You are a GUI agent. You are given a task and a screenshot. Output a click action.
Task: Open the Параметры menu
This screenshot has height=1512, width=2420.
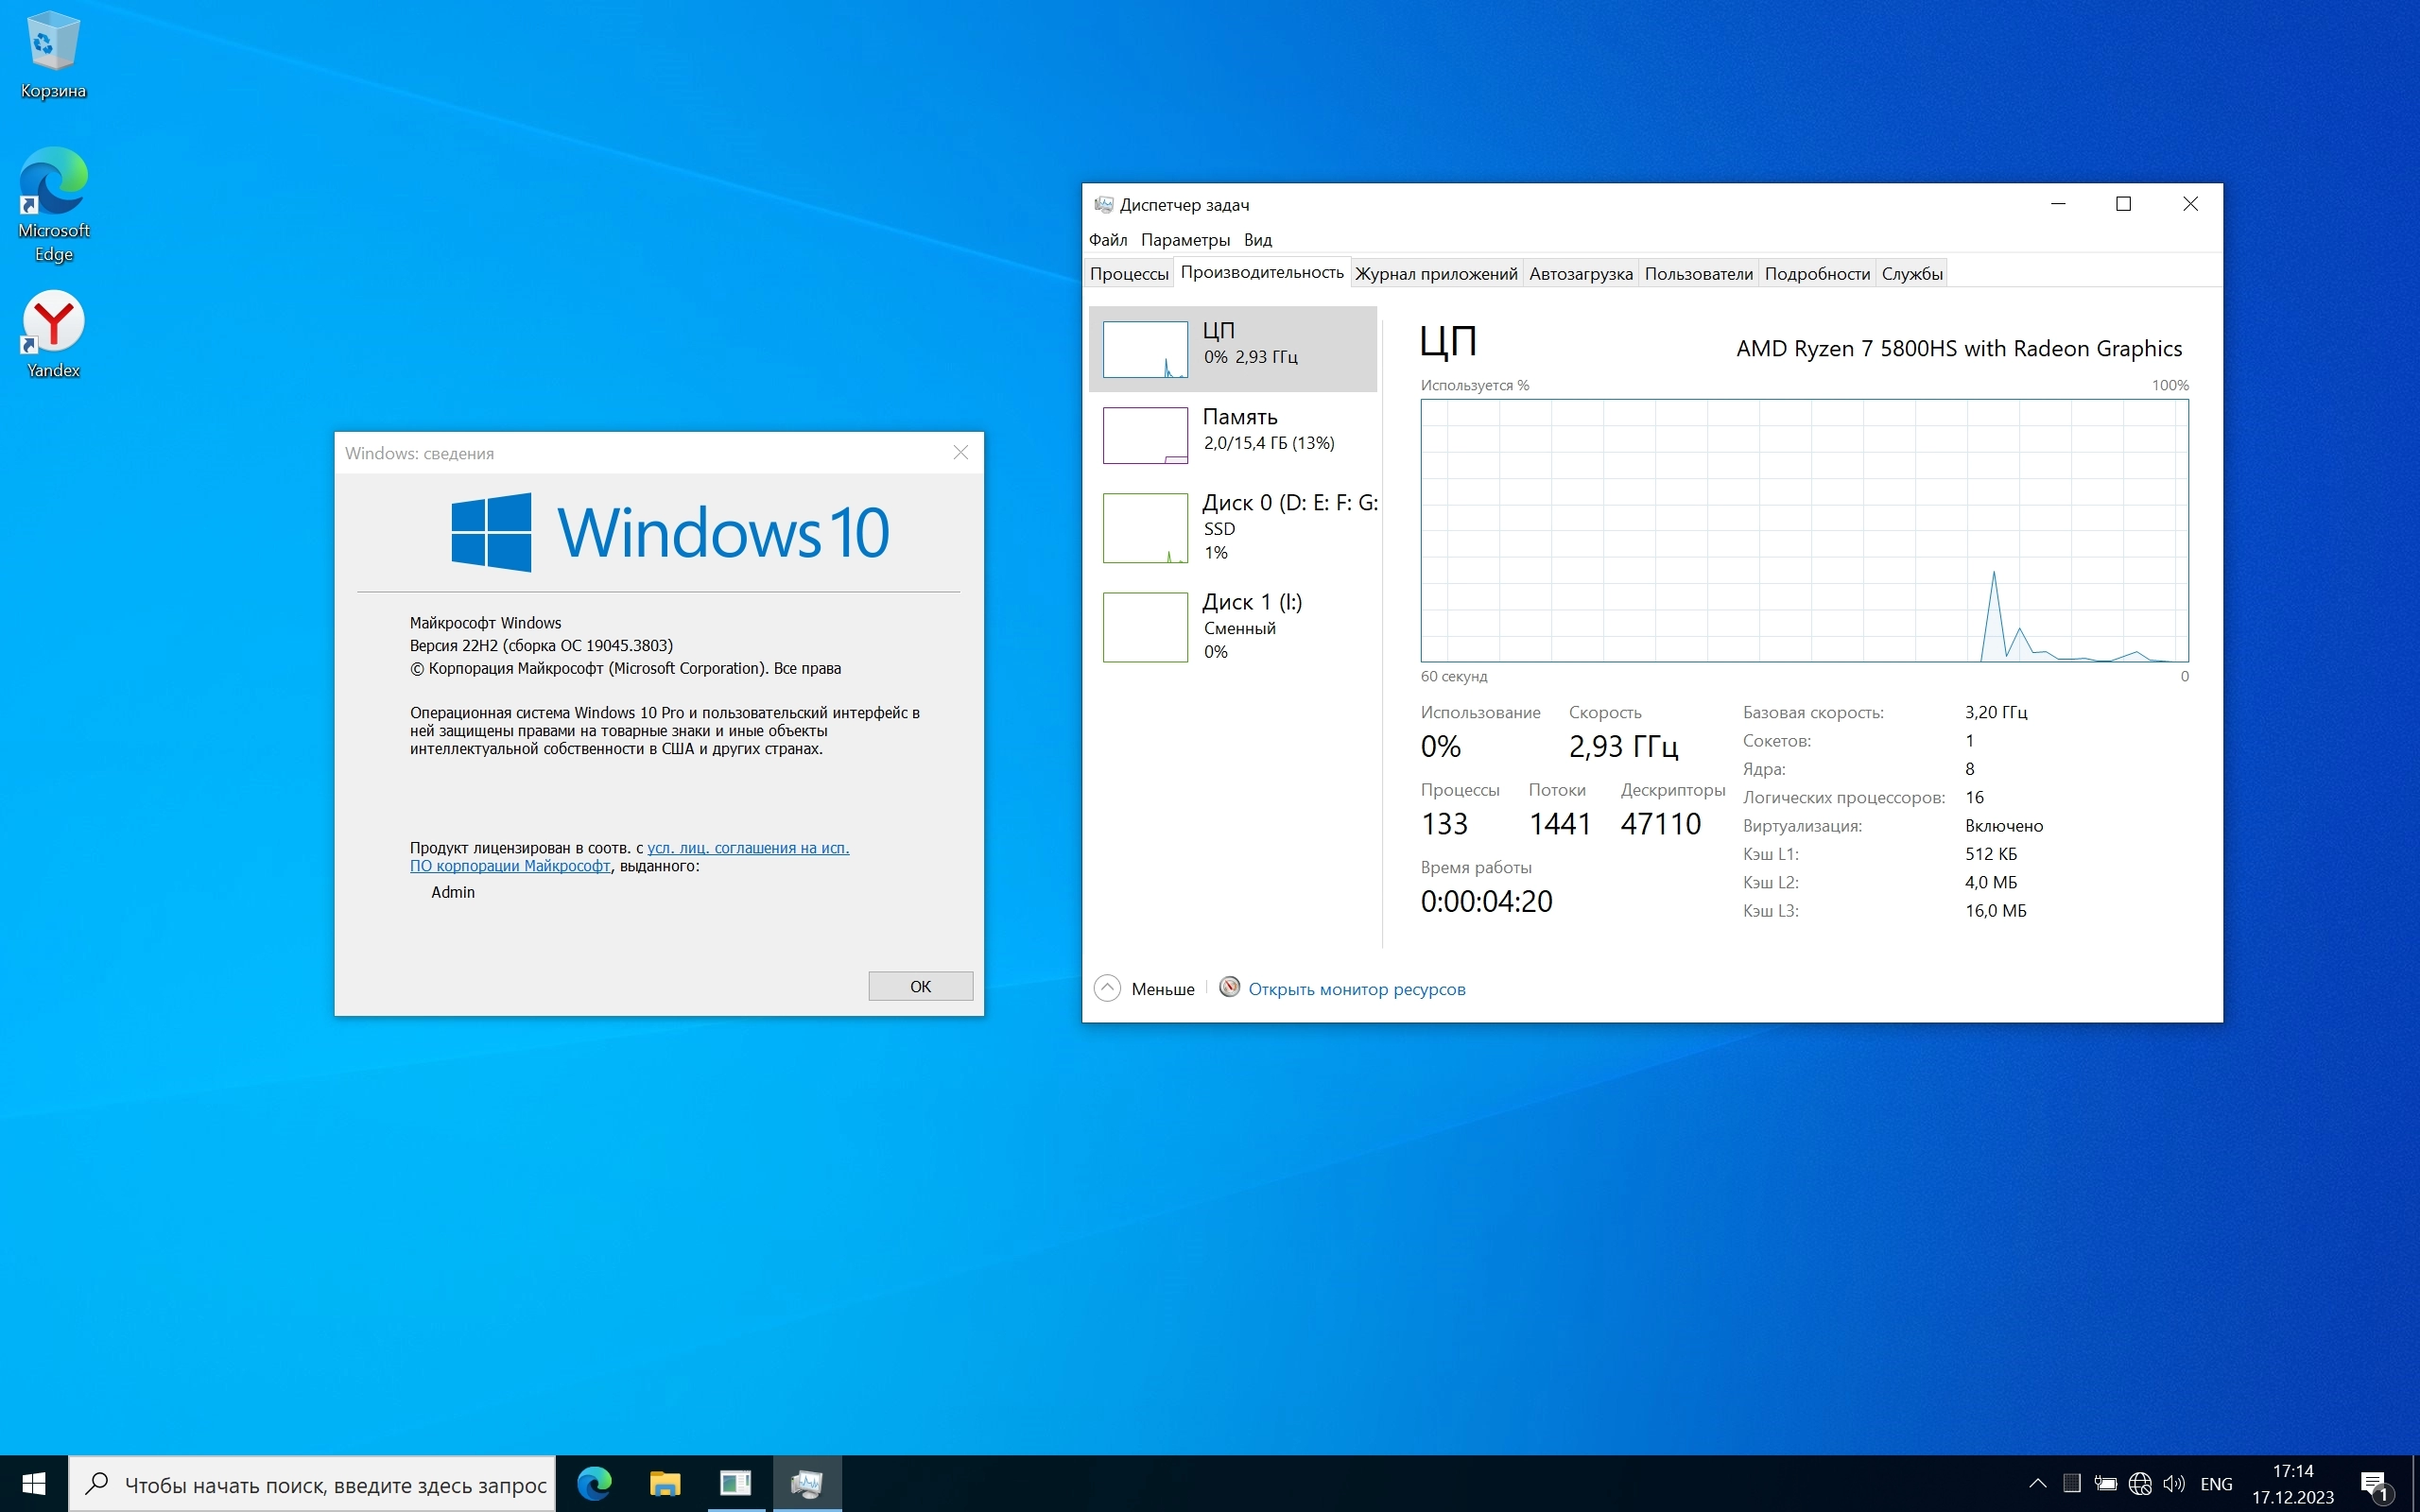[1185, 240]
